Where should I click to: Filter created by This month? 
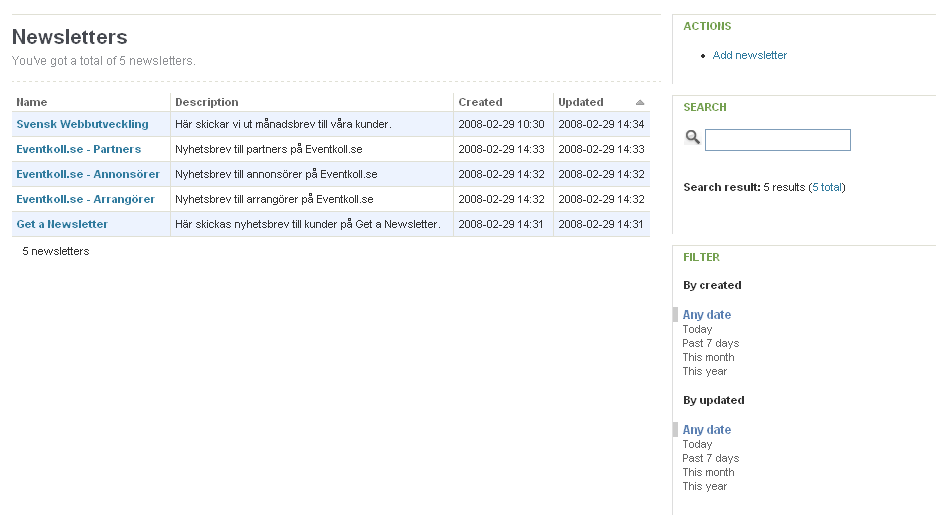click(708, 357)
